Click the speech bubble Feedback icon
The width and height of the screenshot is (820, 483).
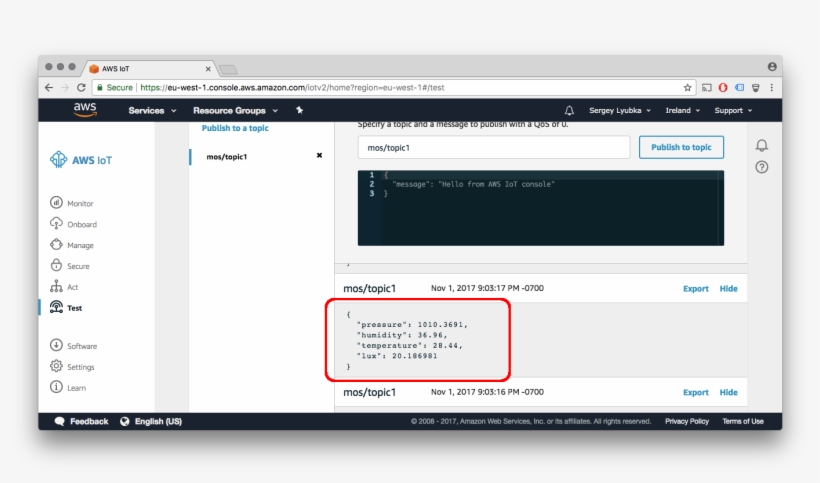coord(60,421)
